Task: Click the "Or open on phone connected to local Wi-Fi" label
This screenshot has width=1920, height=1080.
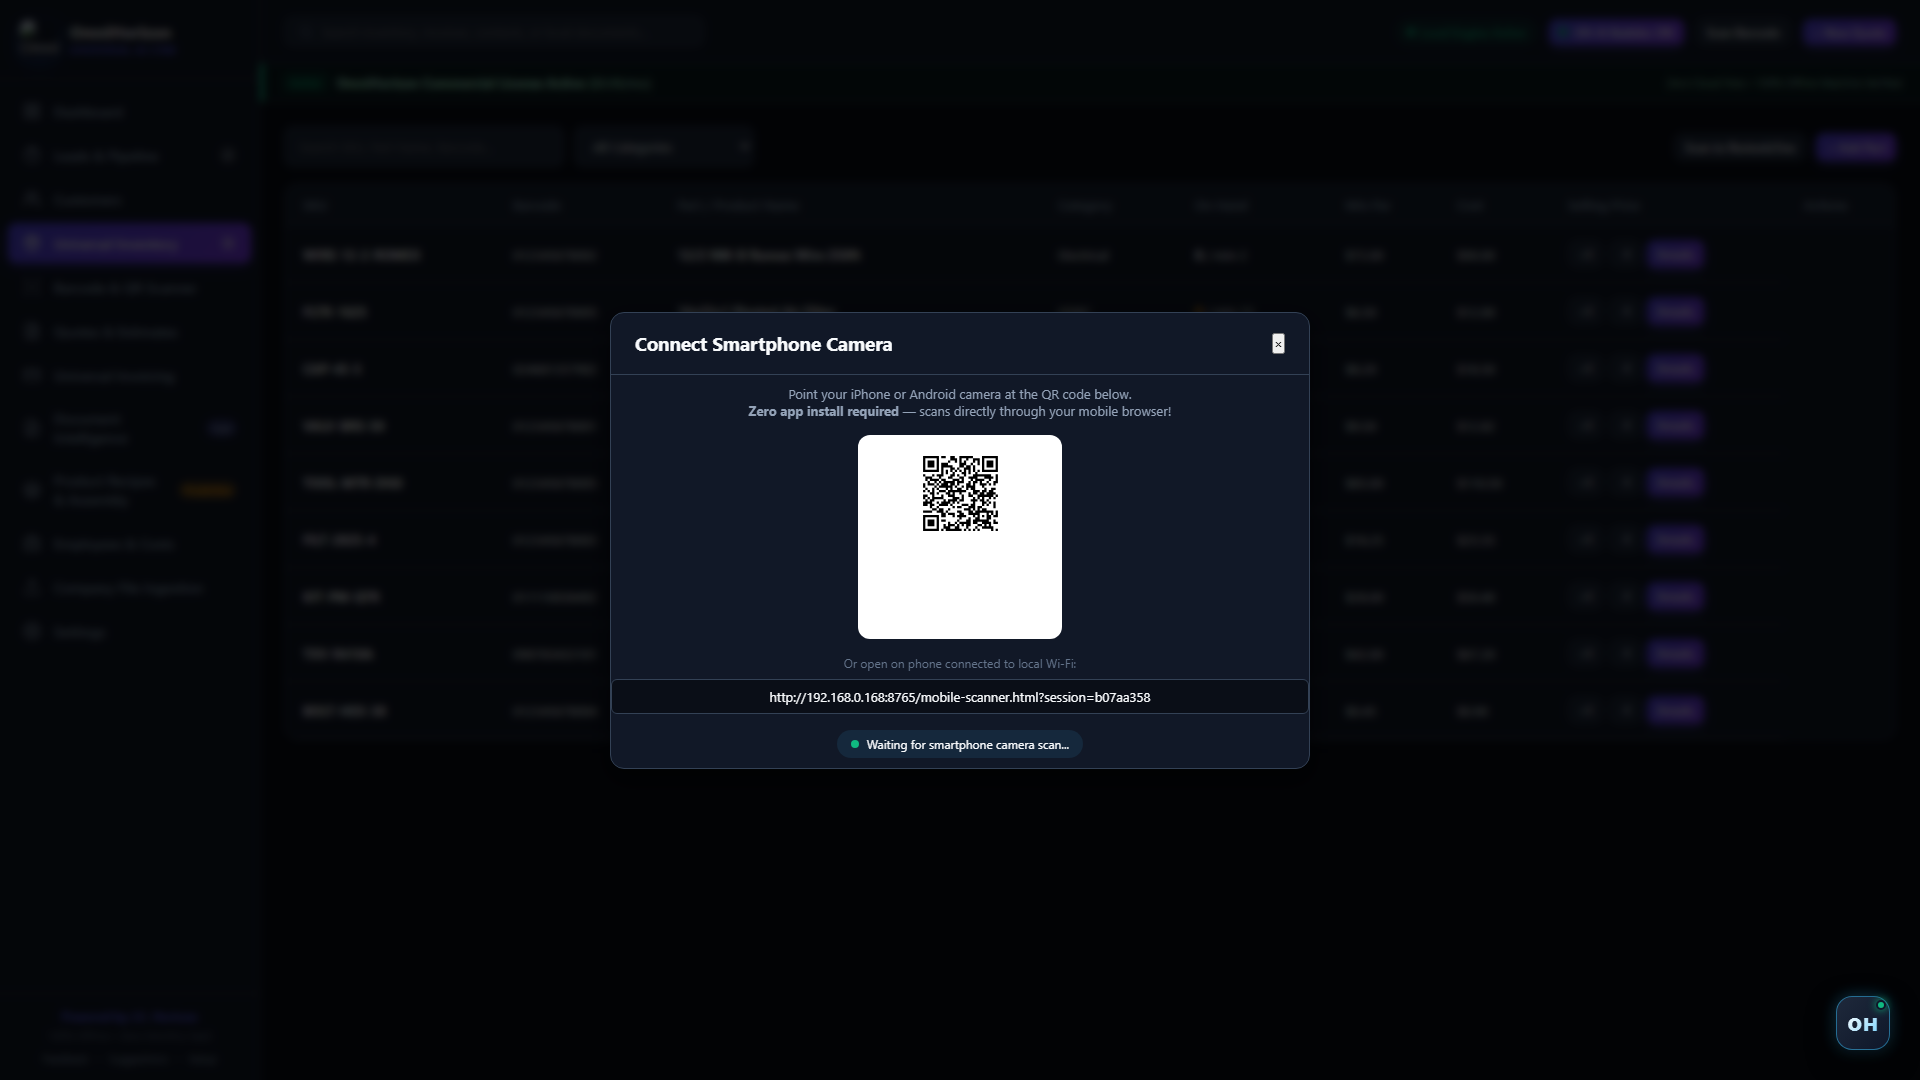Action: click(x=960, y=664)
